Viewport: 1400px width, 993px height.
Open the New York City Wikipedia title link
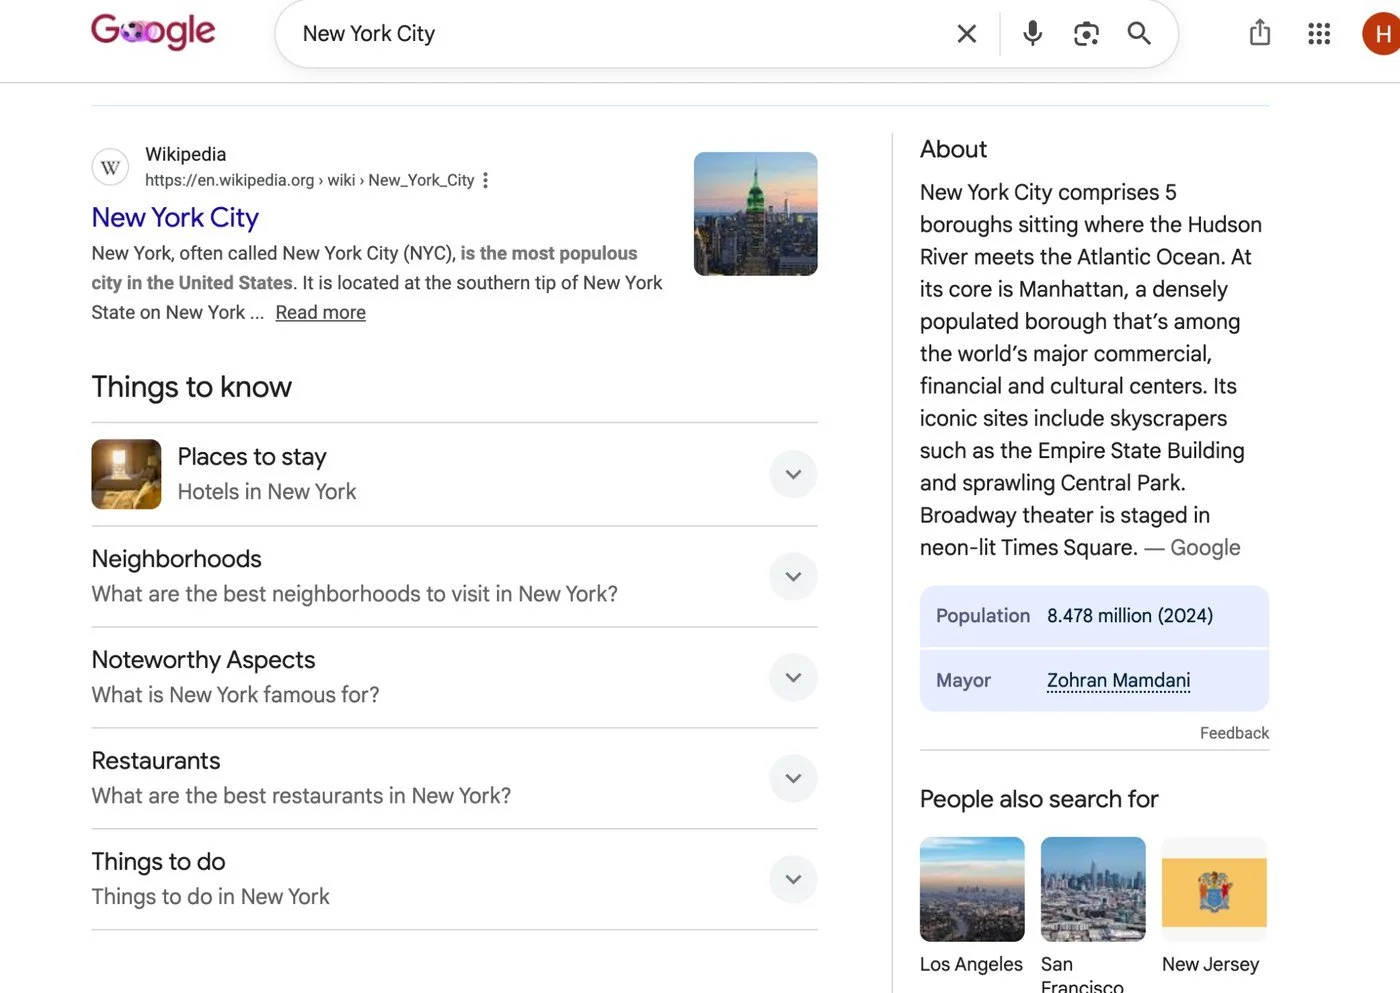(175, 217)
